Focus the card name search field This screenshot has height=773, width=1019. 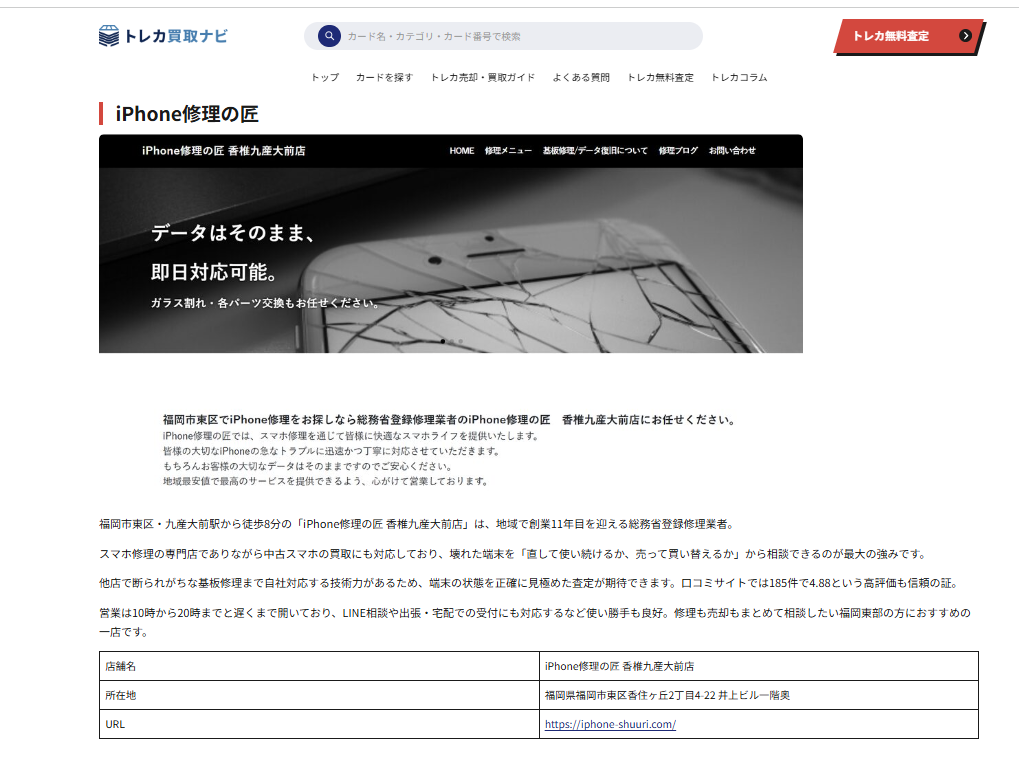point(504,36)
